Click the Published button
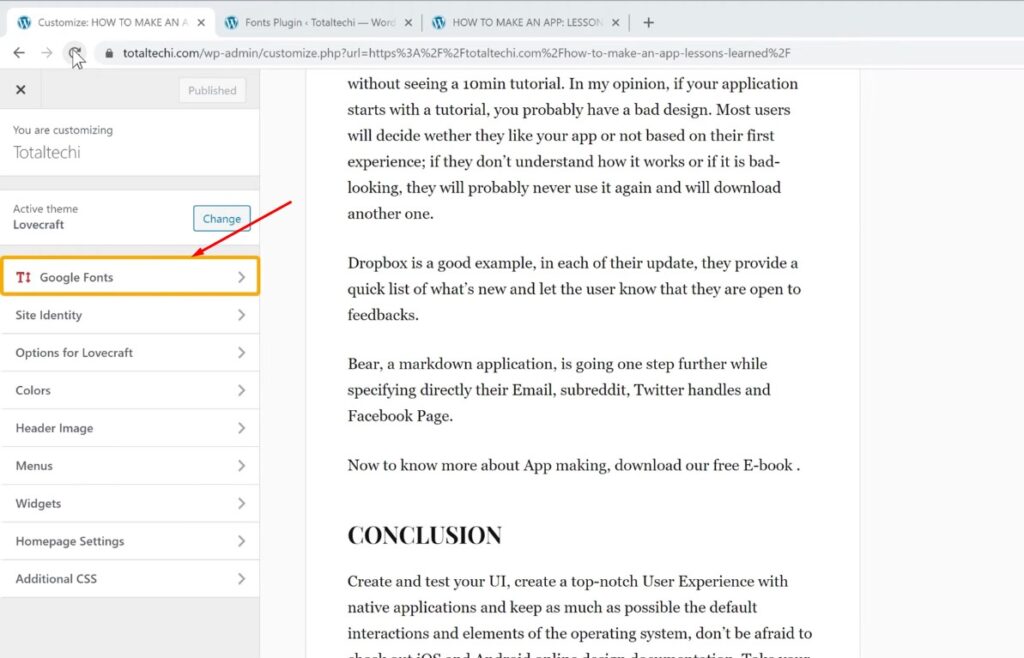The height and width of the screenshot is (658, 1024). pos(211,89)
